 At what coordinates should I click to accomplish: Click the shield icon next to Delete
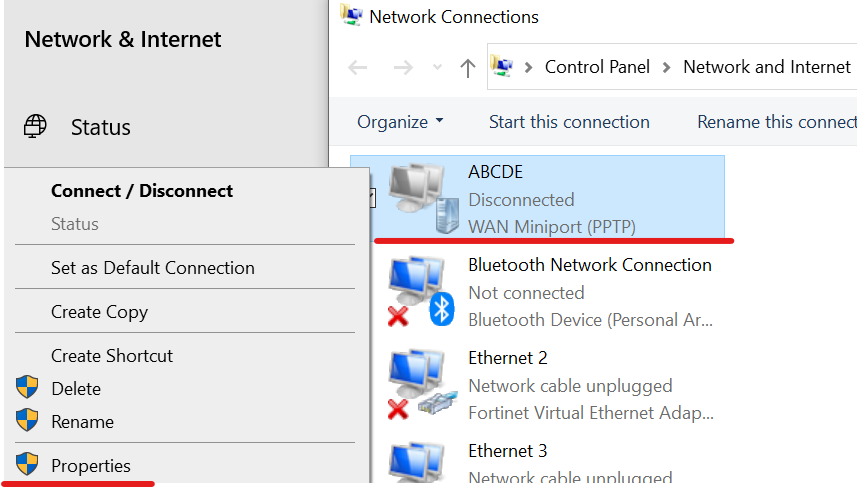[27, 387]
